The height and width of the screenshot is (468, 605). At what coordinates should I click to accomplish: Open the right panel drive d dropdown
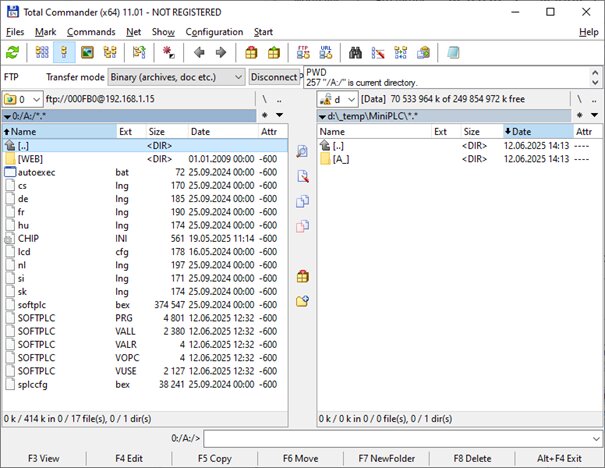click(338, 99)
